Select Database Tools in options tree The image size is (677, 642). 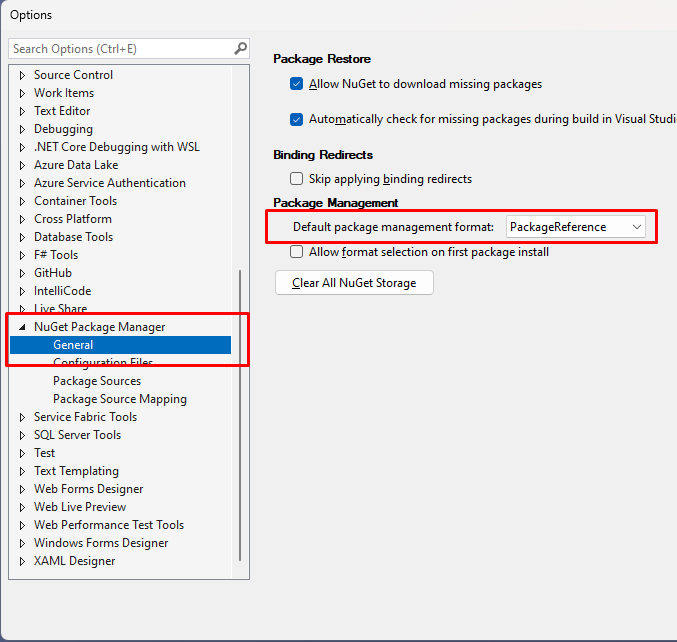(x=73, y=237)
